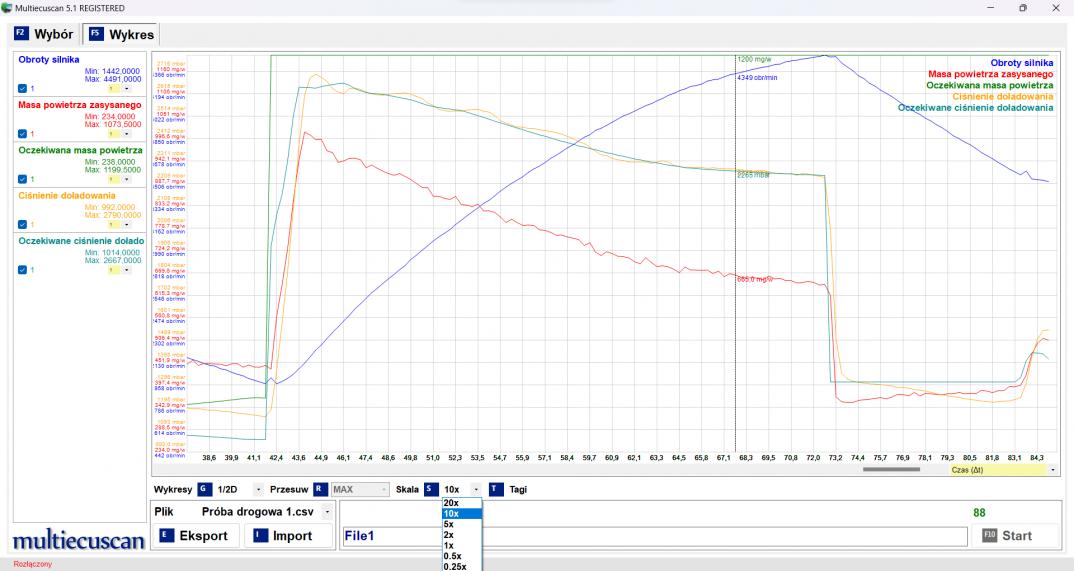Open the Wykresy 1/2D dropdown
1074x571 pixels.
click(x=258, y=490)
